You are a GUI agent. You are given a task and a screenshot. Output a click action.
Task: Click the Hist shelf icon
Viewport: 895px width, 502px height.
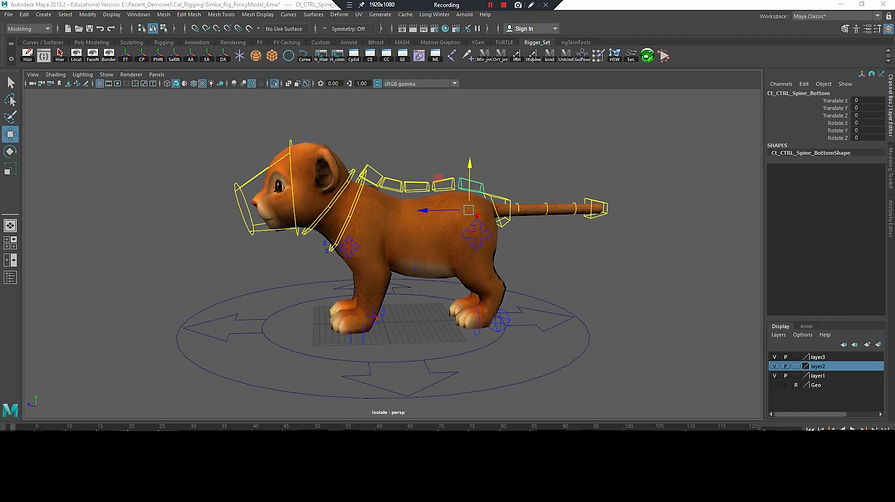tap(27, 56)
